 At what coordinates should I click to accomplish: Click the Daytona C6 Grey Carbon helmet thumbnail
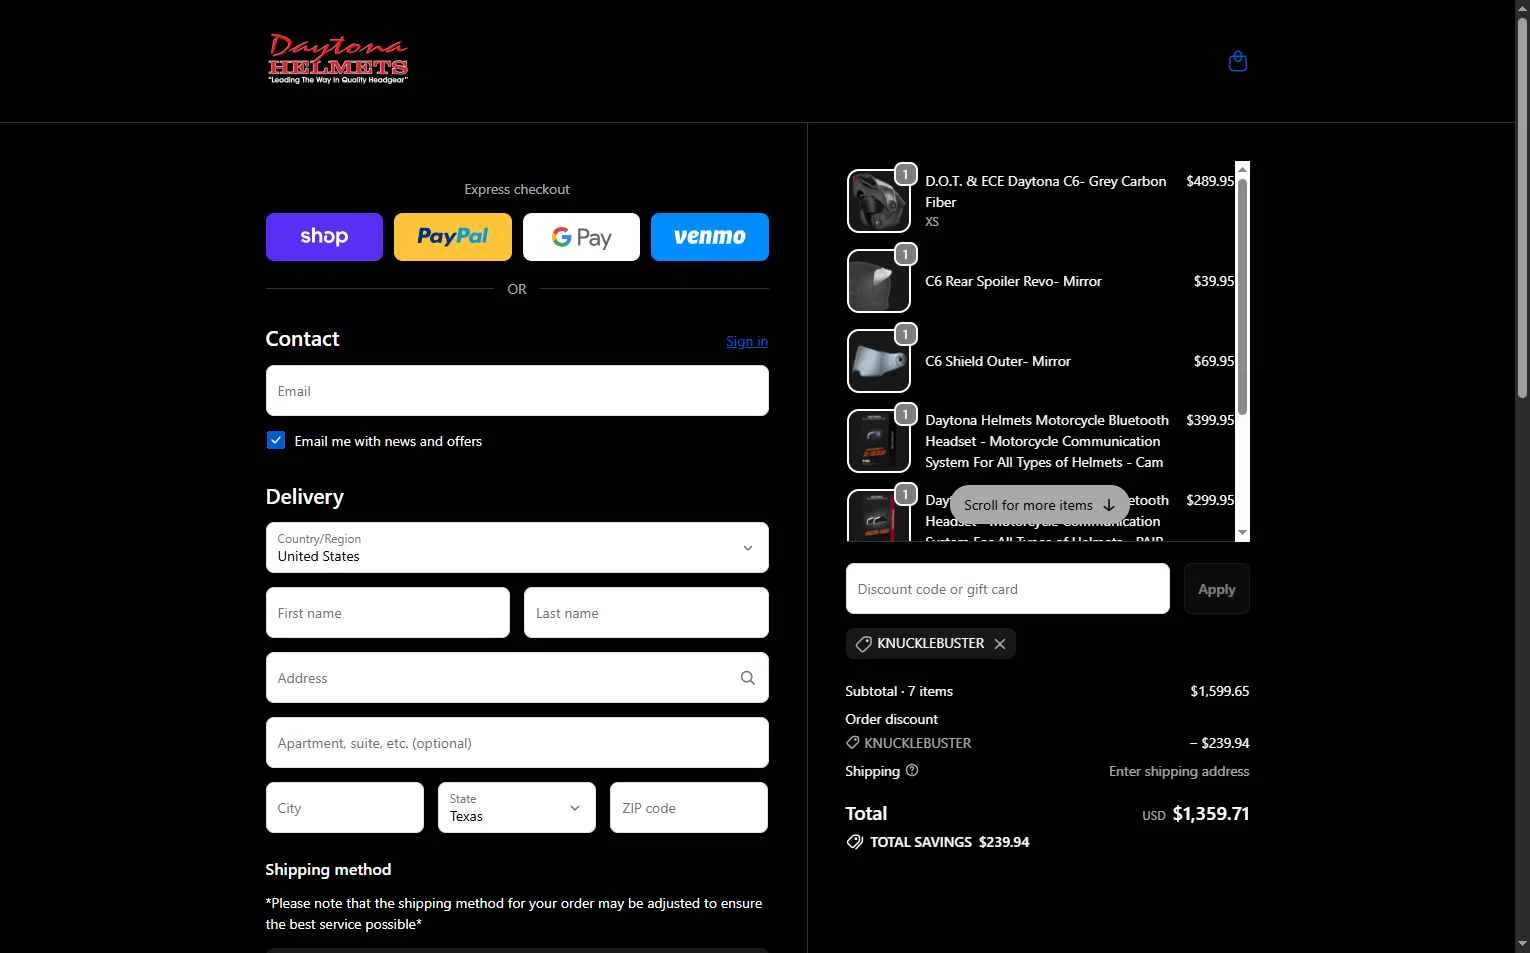click(x=879, y=201)
